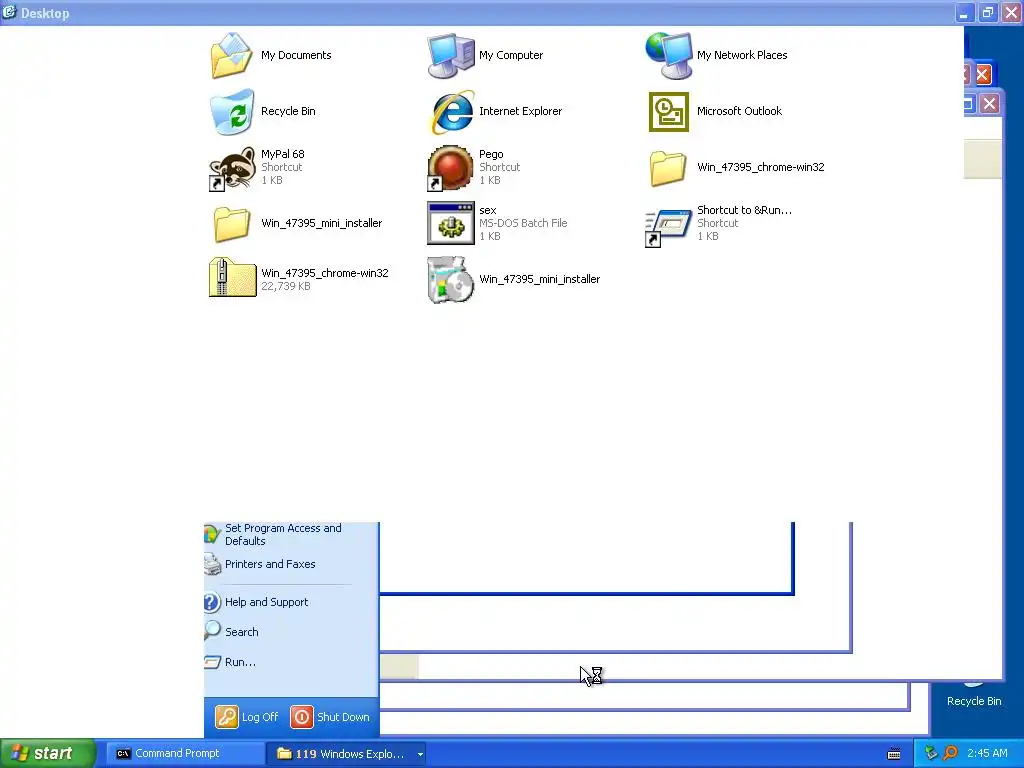Select the MyPal 68 raccoon shortcut icon
The width and height of the screenshot is (1024, 768).
click(232, 168)
